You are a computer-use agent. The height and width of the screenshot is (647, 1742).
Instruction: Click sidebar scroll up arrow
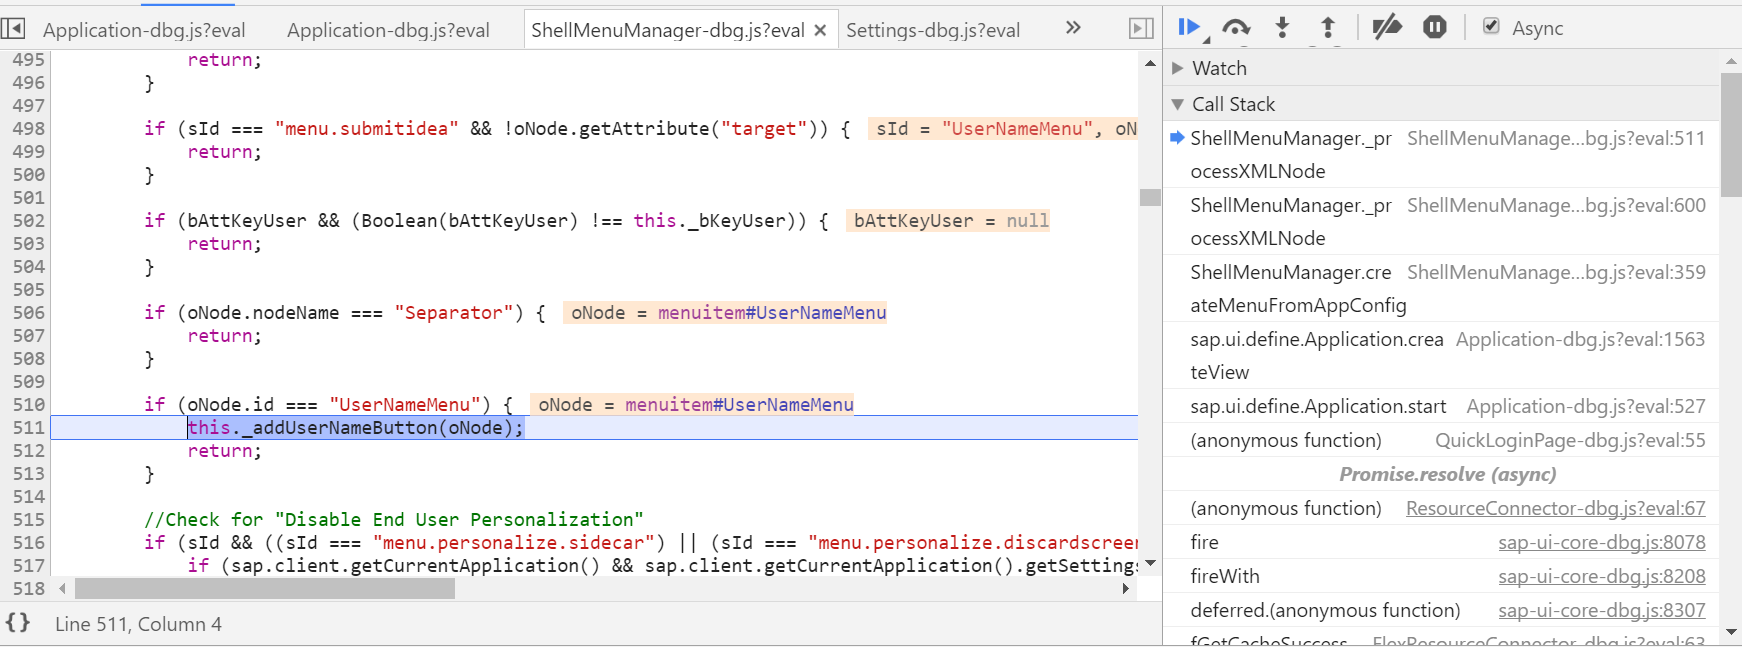[1730, 62]
